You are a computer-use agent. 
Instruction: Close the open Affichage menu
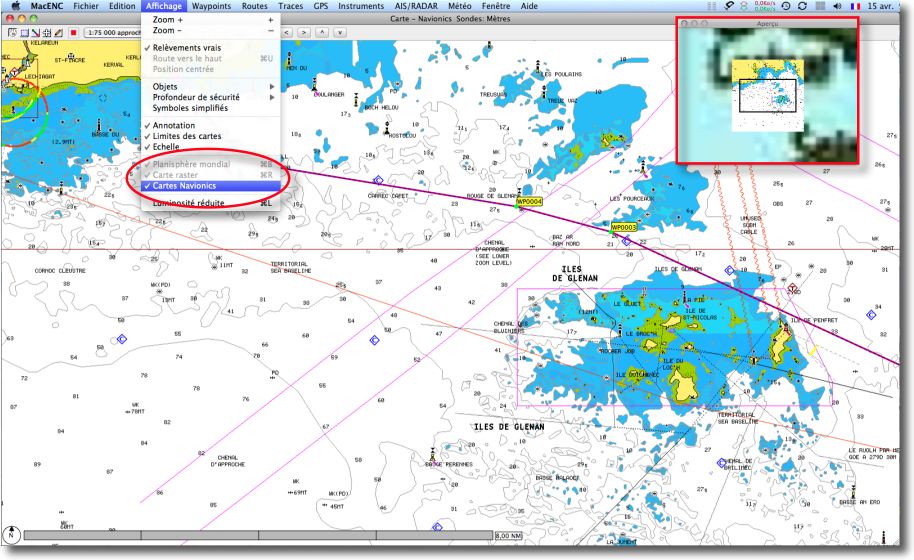tap(164, 6)
